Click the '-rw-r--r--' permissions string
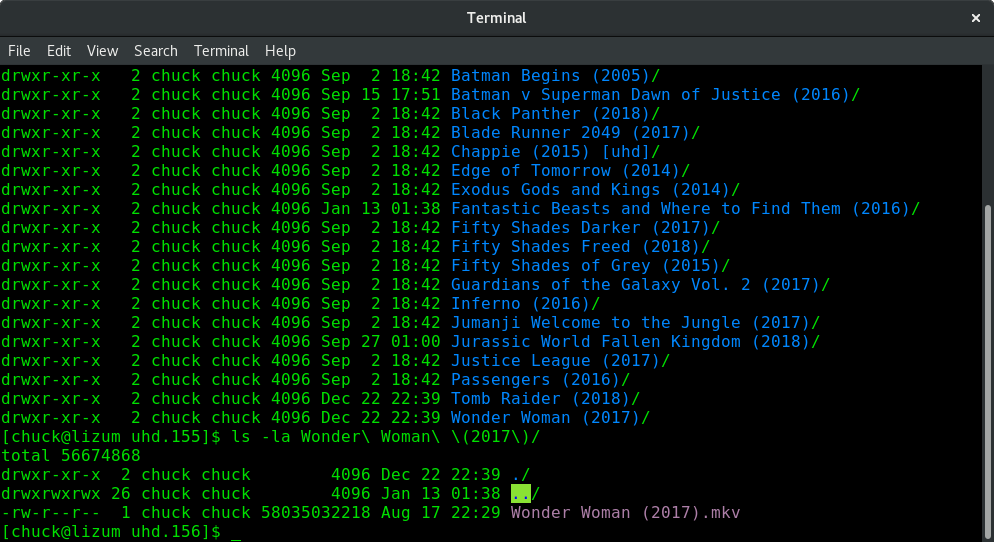The image size is (994, 542). tap(51, 513)
